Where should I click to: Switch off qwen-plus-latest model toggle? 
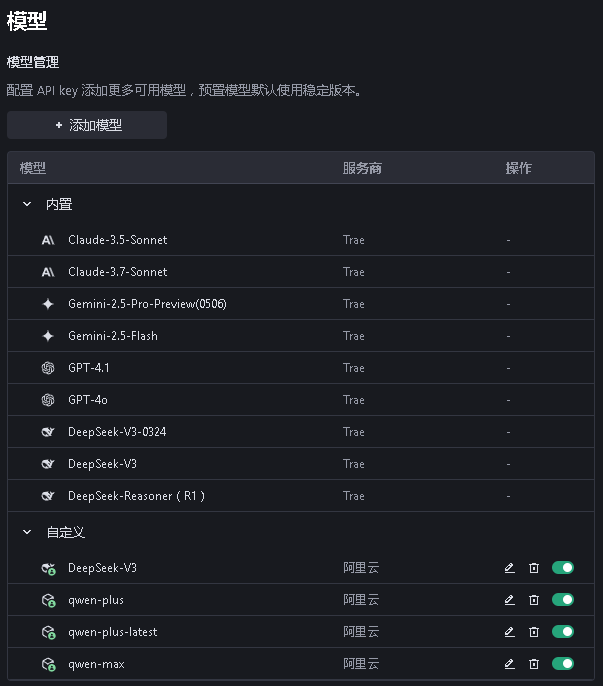563,632
